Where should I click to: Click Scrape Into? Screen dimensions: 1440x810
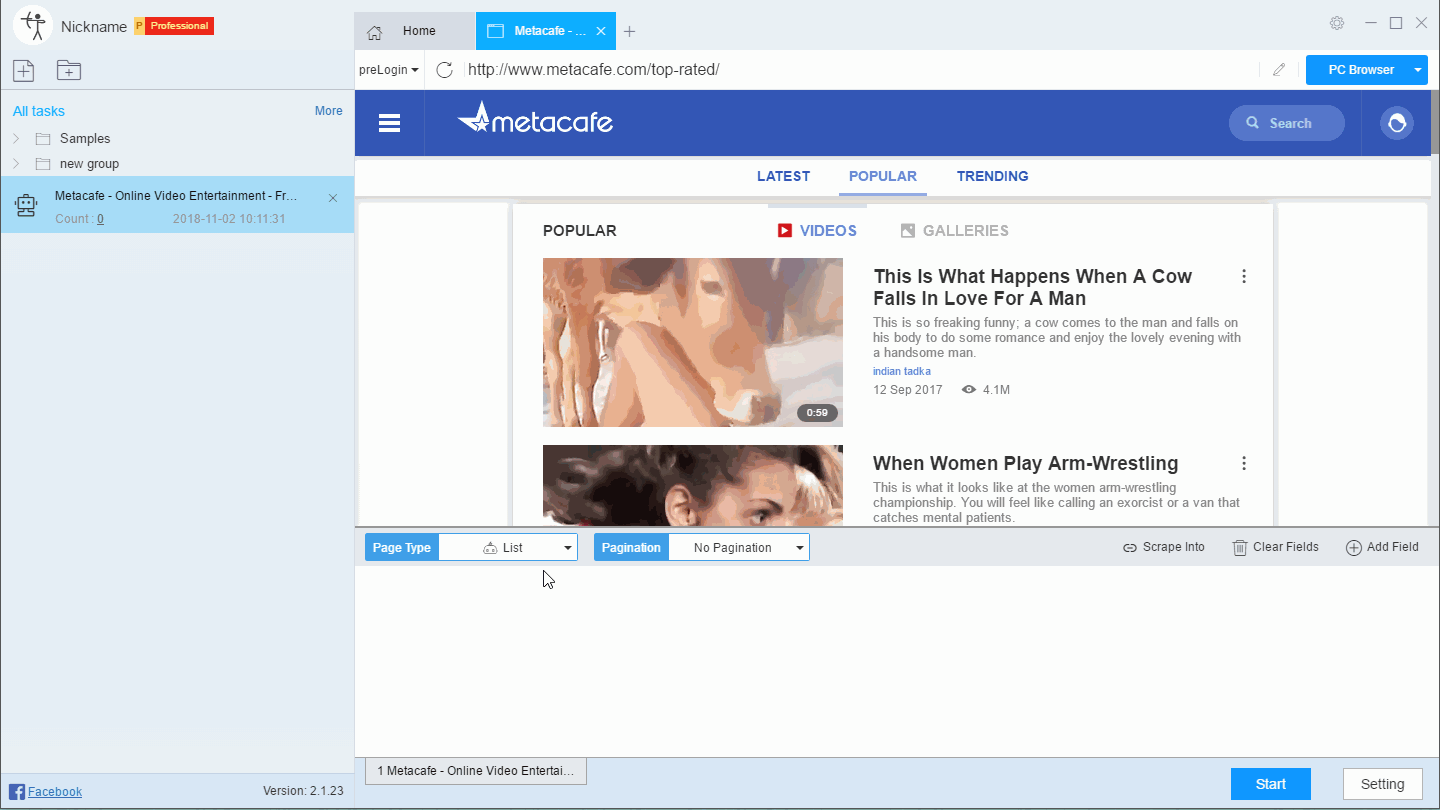1163,547
